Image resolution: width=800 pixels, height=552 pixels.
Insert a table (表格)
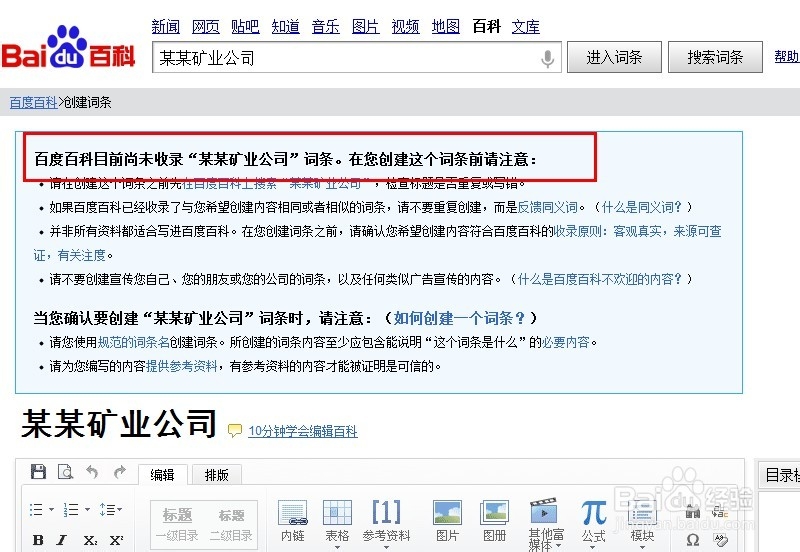click(x=337, y=521)
